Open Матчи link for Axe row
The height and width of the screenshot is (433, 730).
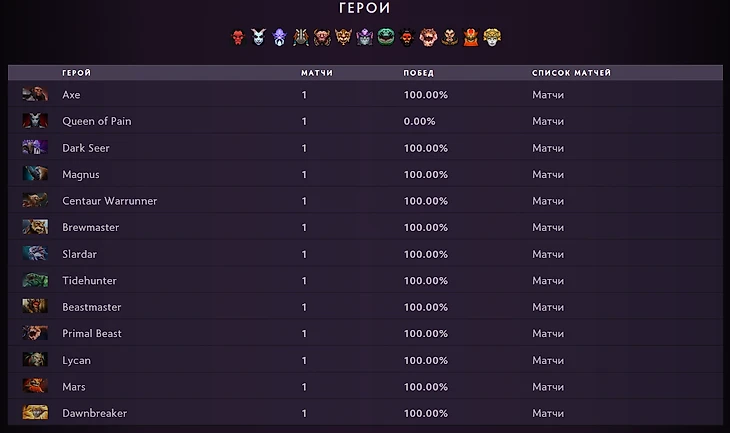(x=548, y=95)
